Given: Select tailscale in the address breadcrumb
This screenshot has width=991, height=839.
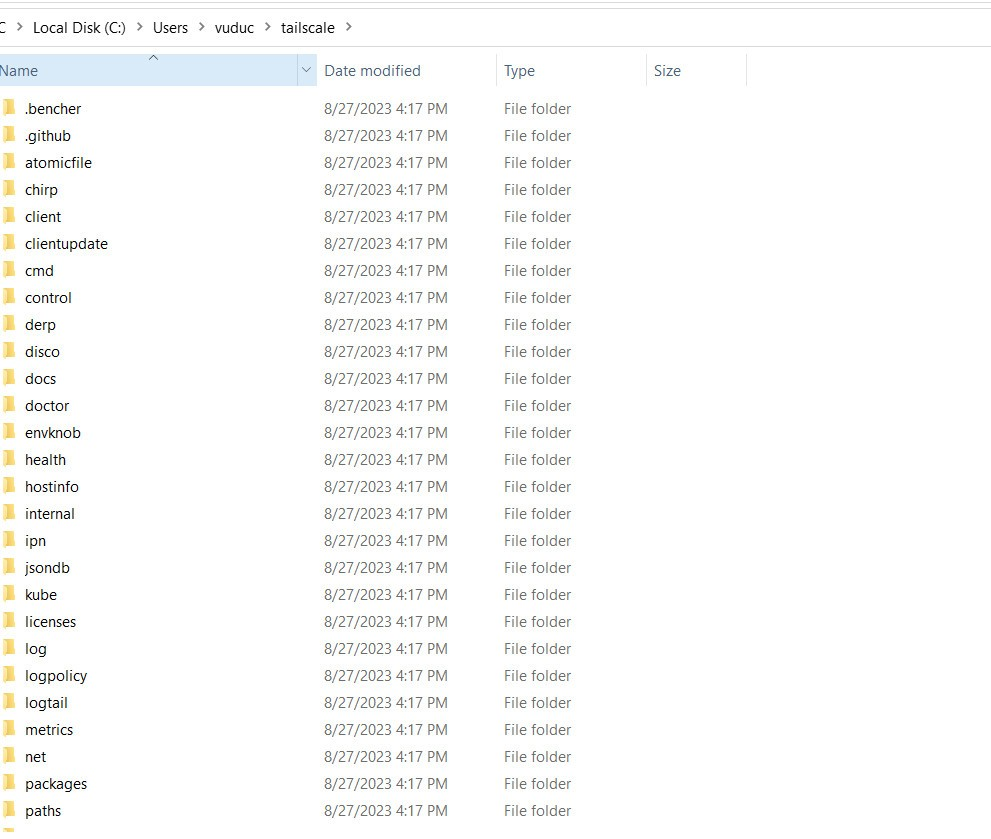Looking at the screenshot, I should click(308, 28).
